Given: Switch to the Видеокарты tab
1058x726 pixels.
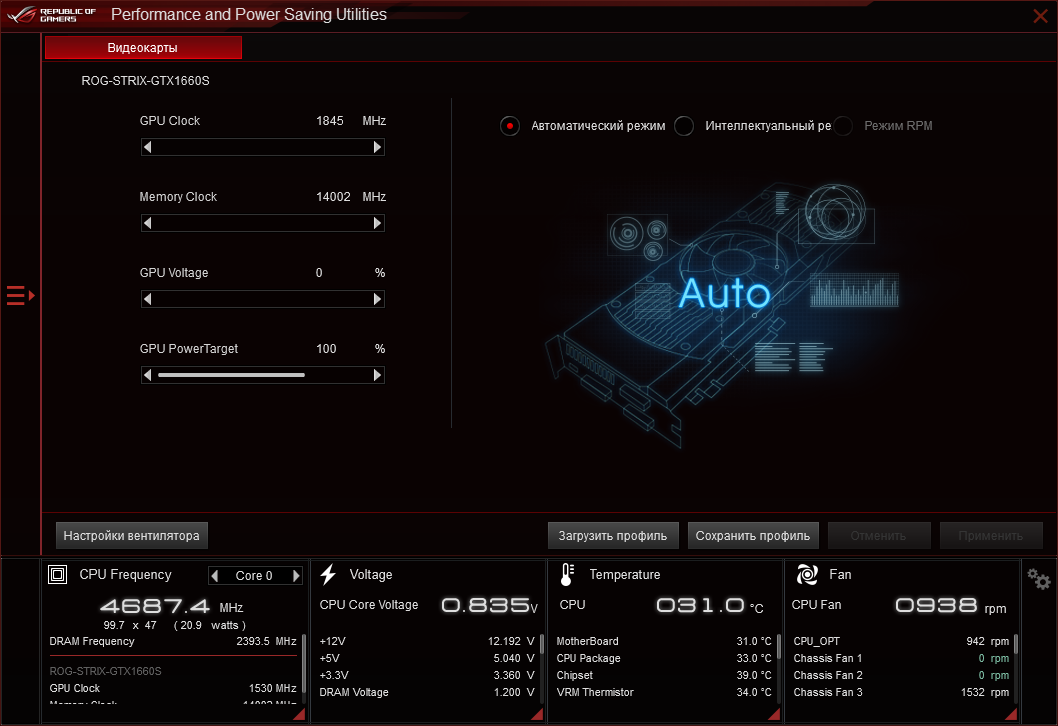Looking at the screenshot, I should (143, 48).
